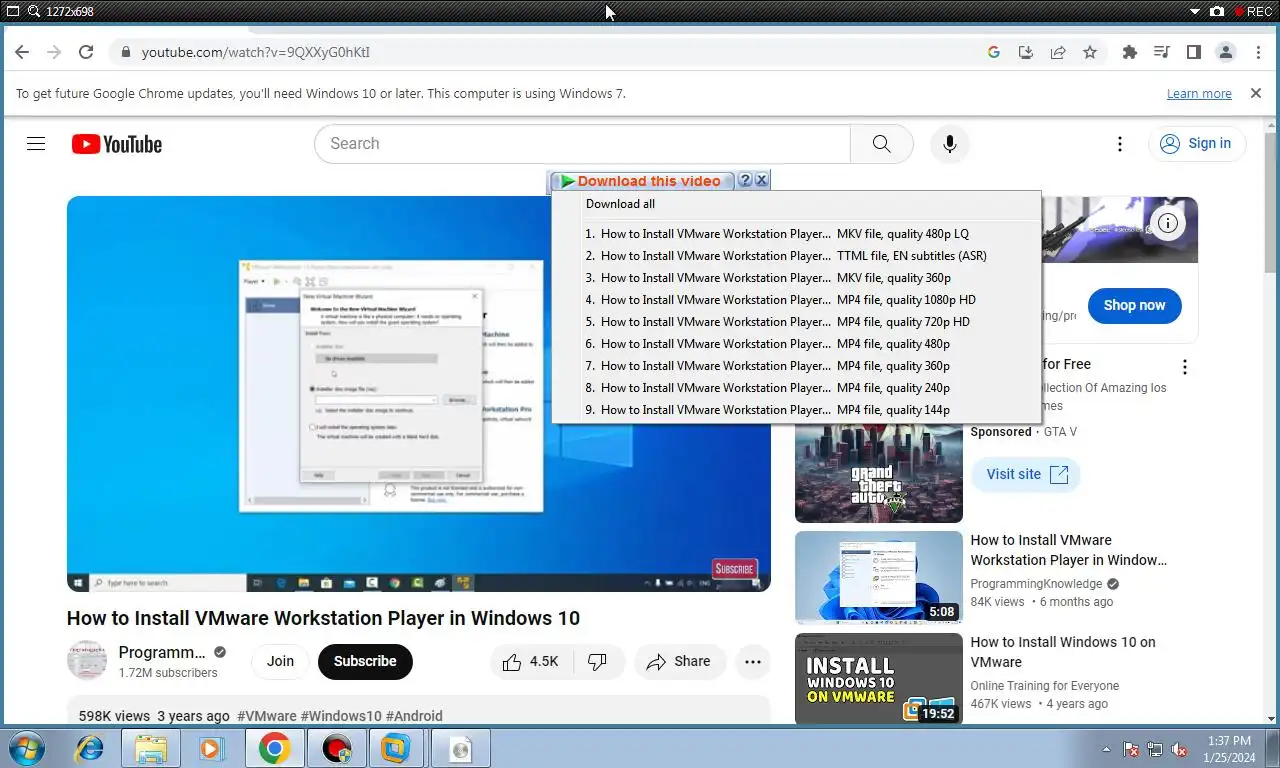This screenshot has height=768, width=1280.
Task: Open How to Install Windows 10 on VMware
Action: [1062, 652]
